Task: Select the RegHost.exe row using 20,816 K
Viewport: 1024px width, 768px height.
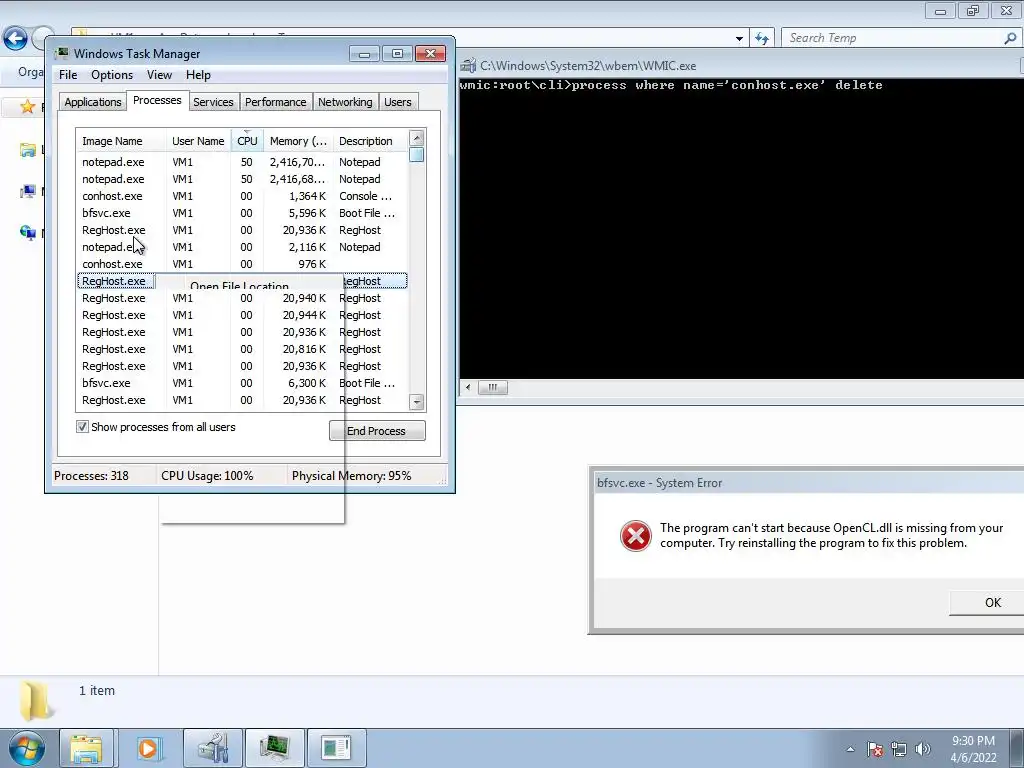Action: click(x=242, y=349)
